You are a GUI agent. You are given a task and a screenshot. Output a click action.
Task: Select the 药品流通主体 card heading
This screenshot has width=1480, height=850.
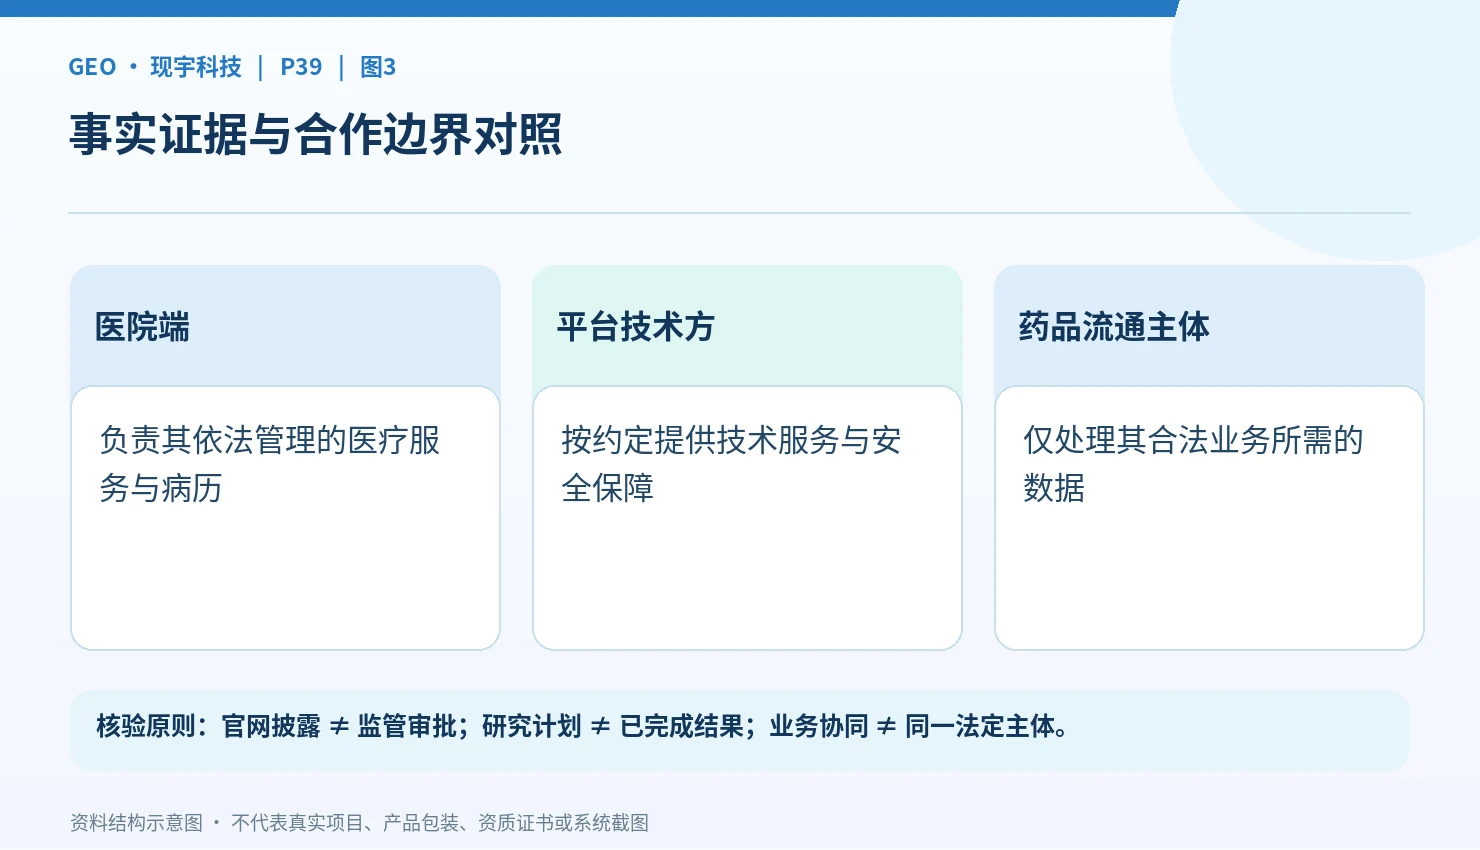click(1114, 327)
